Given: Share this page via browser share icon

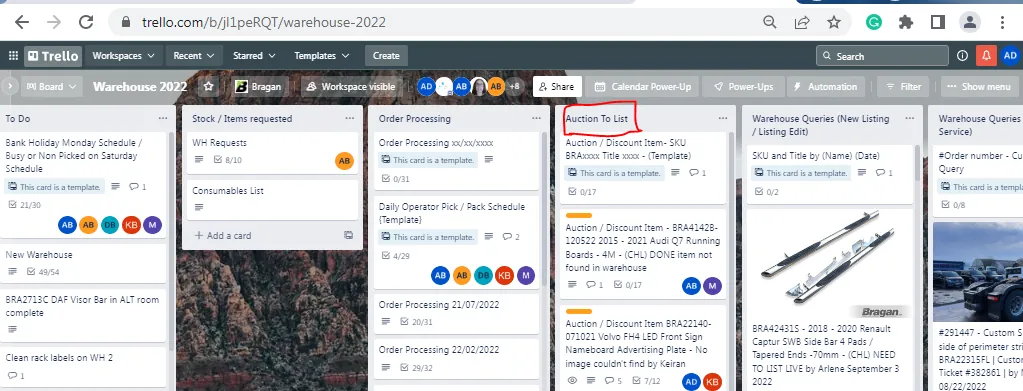Looking at the screenshot, I should pos(802,22).
